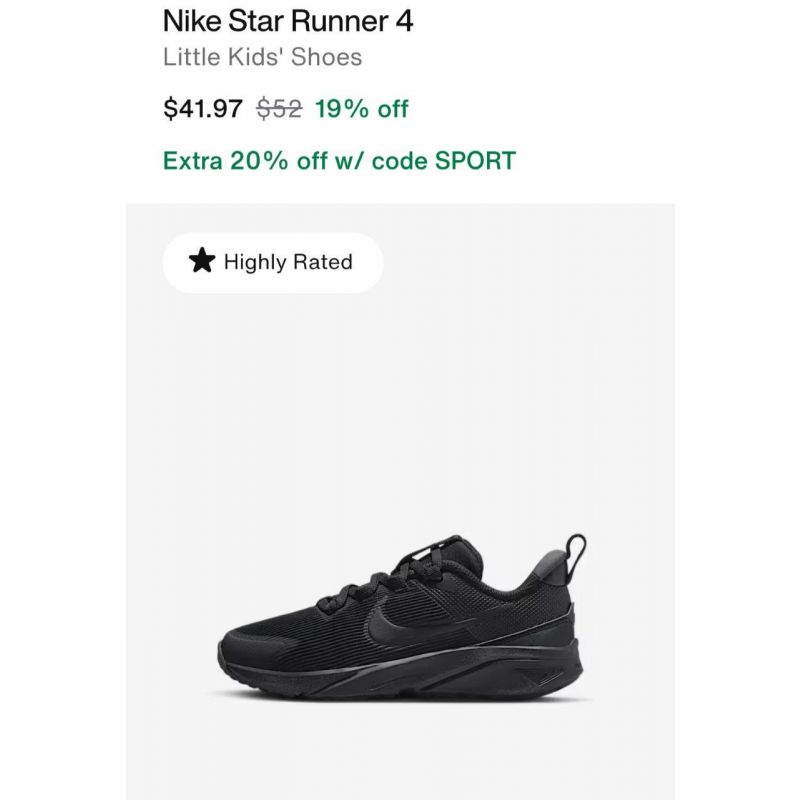Click the $41.97 sale price
800x800 pixels.
203,108
